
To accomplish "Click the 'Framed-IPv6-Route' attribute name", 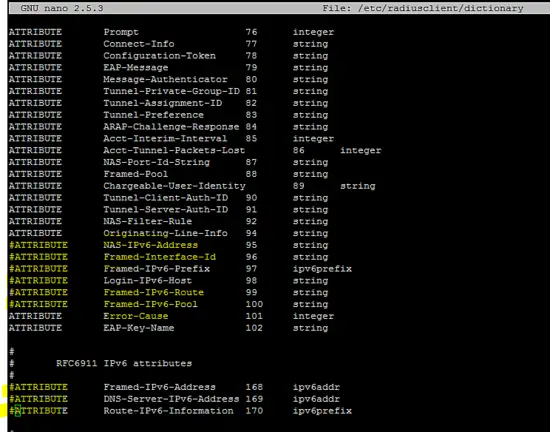I will pyautogui.click(x=154, y=293).
